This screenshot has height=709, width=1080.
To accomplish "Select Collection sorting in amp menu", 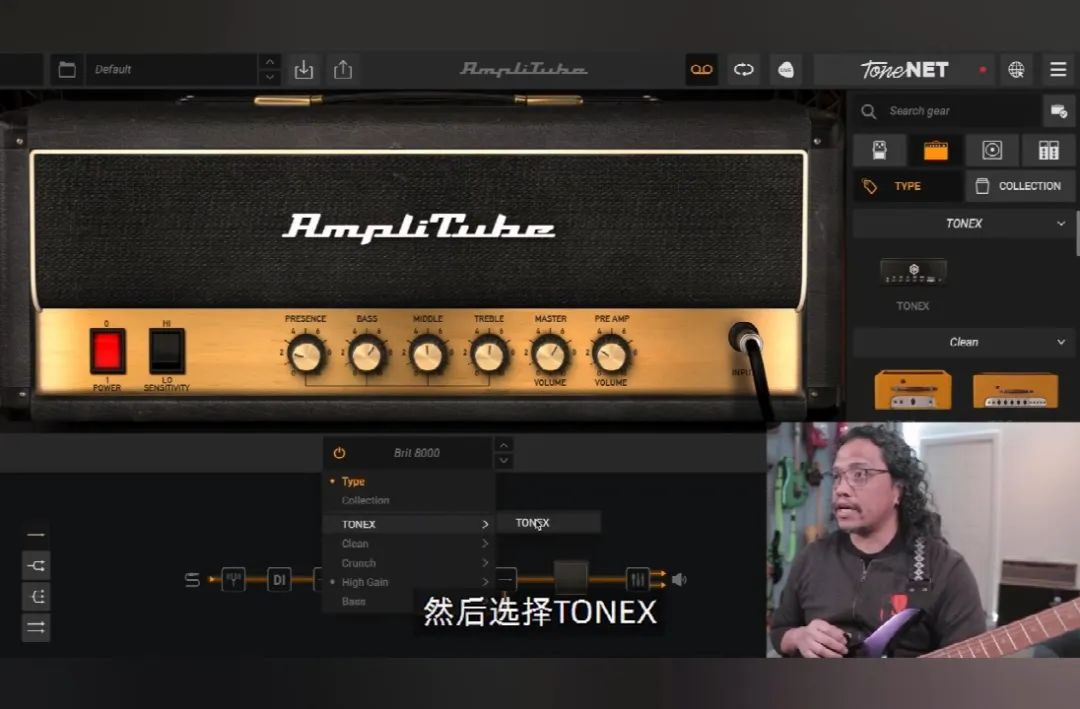I will (365, 500).
